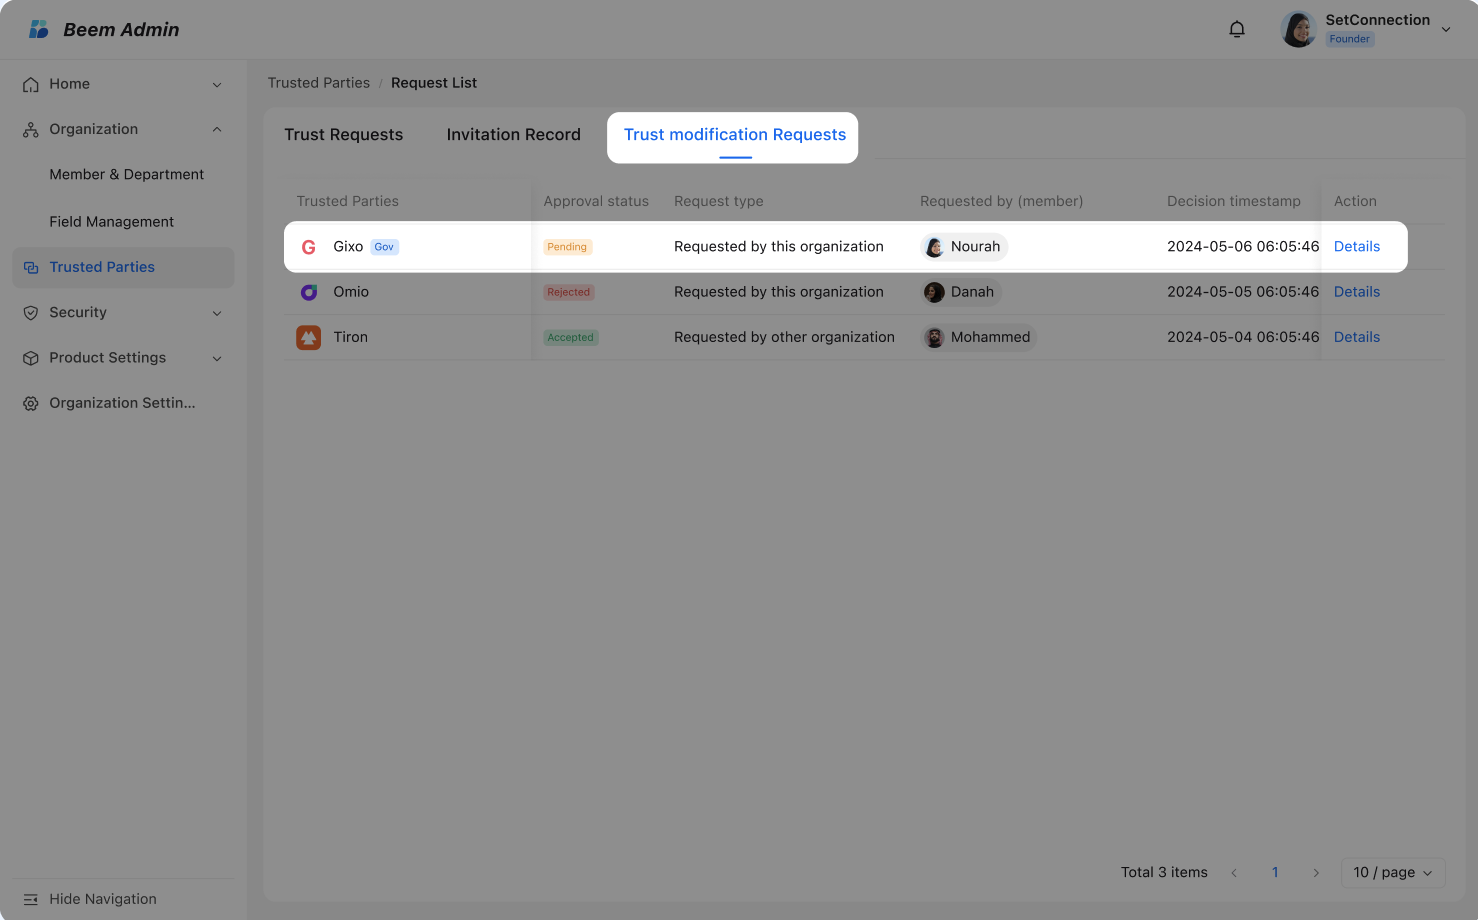The image size is (1478, 920).
Task: Collapse the Organization section chevron
Action: coord(217,129)
